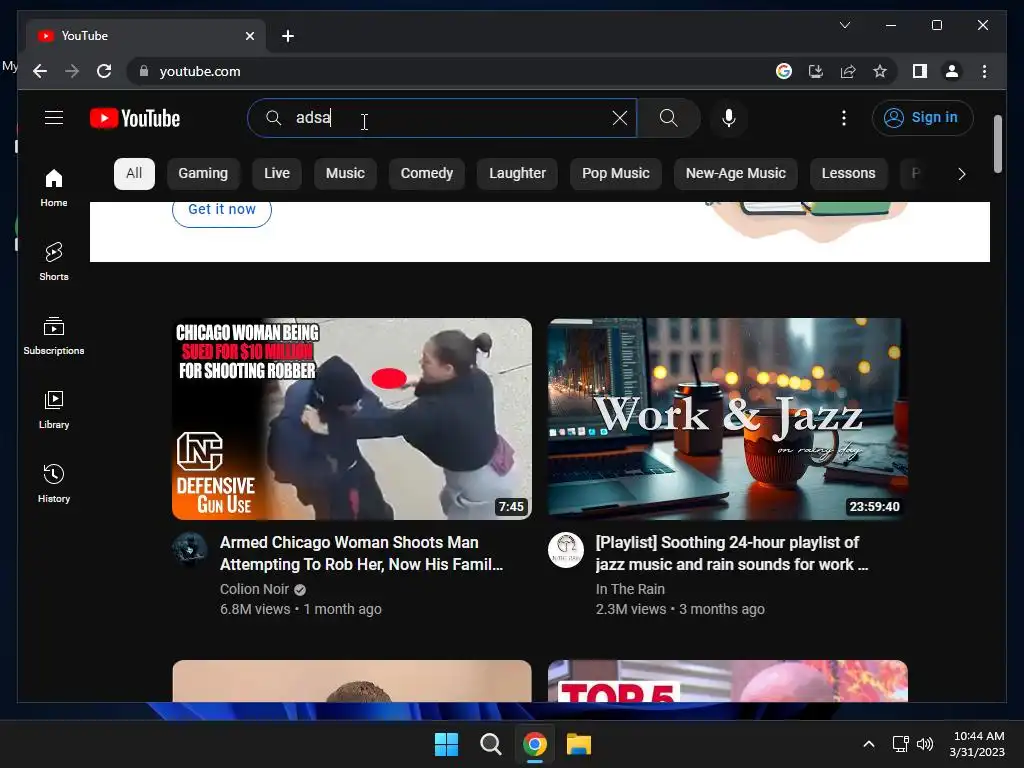Toggle the Chrome side panel icon
The width and height of the screenshot is (1024, 768).
coord(920,71)
